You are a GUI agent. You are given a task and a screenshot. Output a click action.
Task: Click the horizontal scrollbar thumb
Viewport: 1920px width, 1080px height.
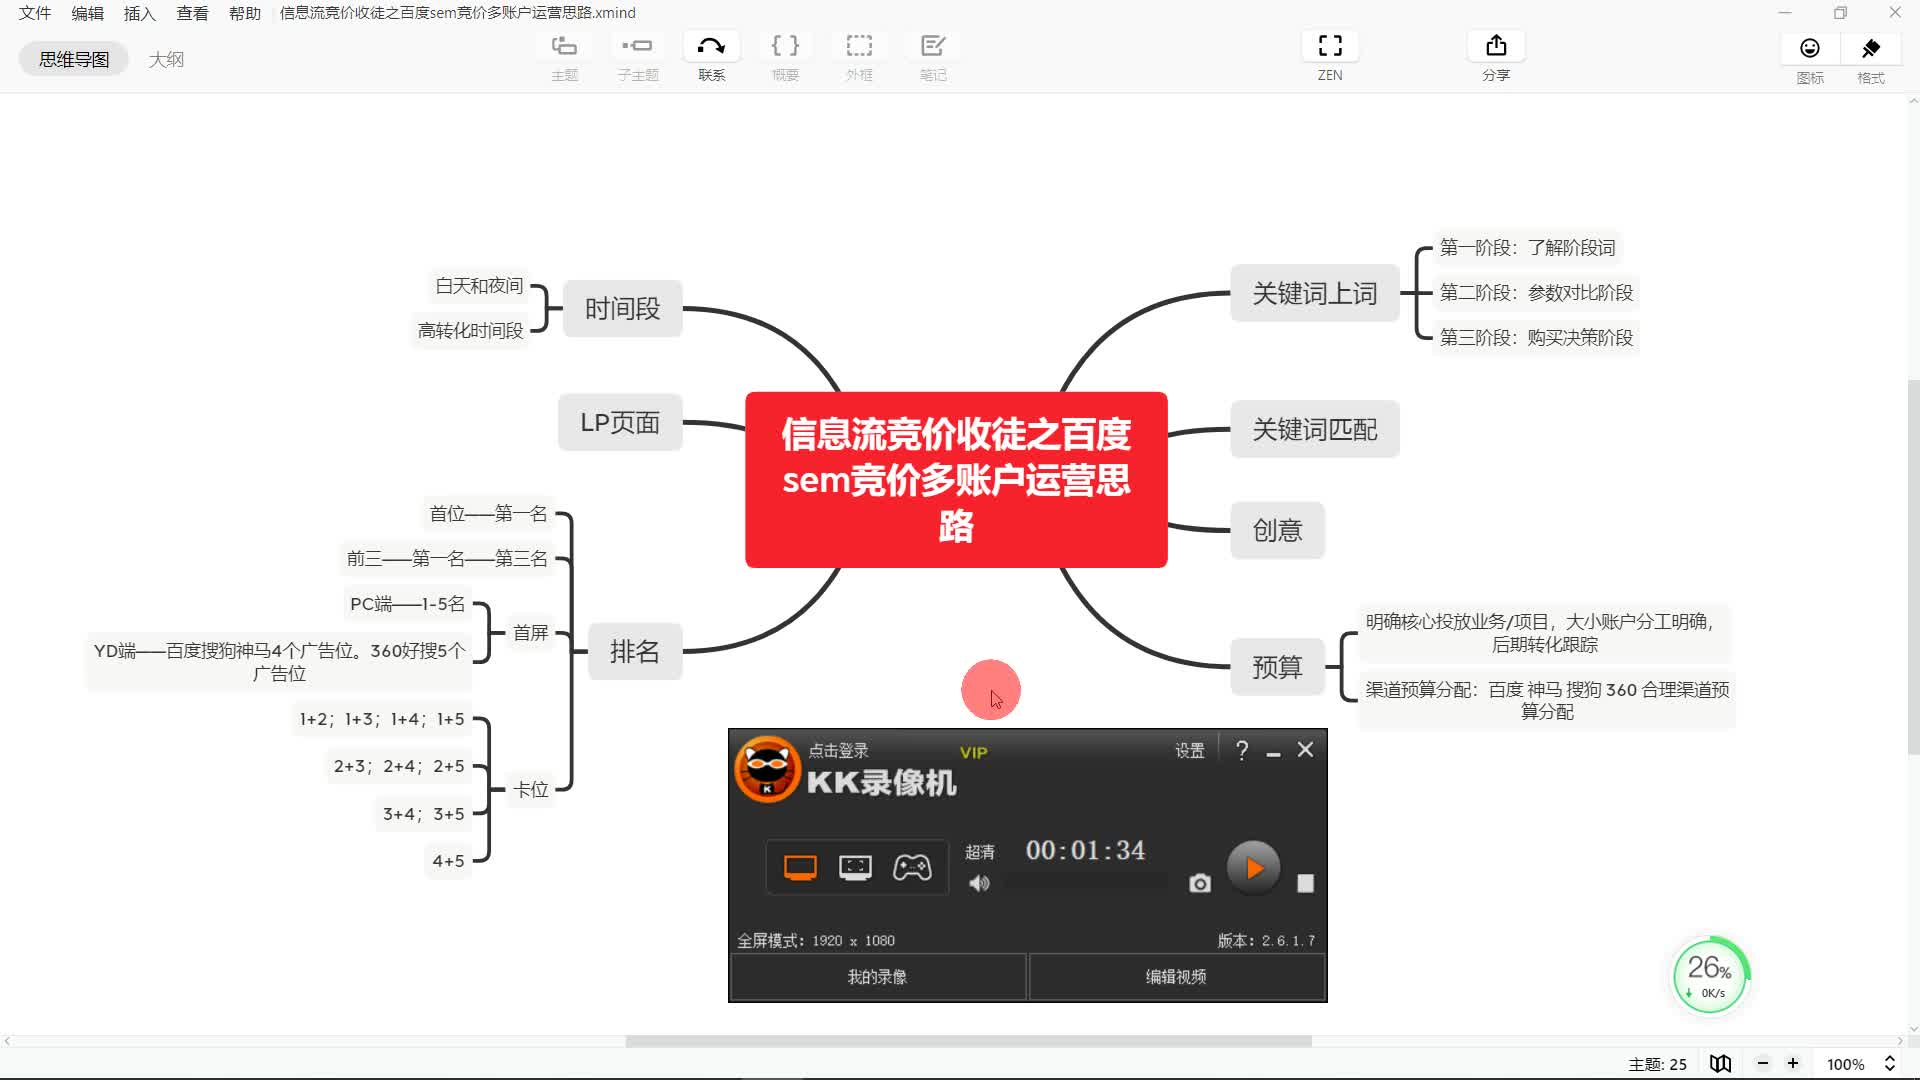coord(968,1041)
